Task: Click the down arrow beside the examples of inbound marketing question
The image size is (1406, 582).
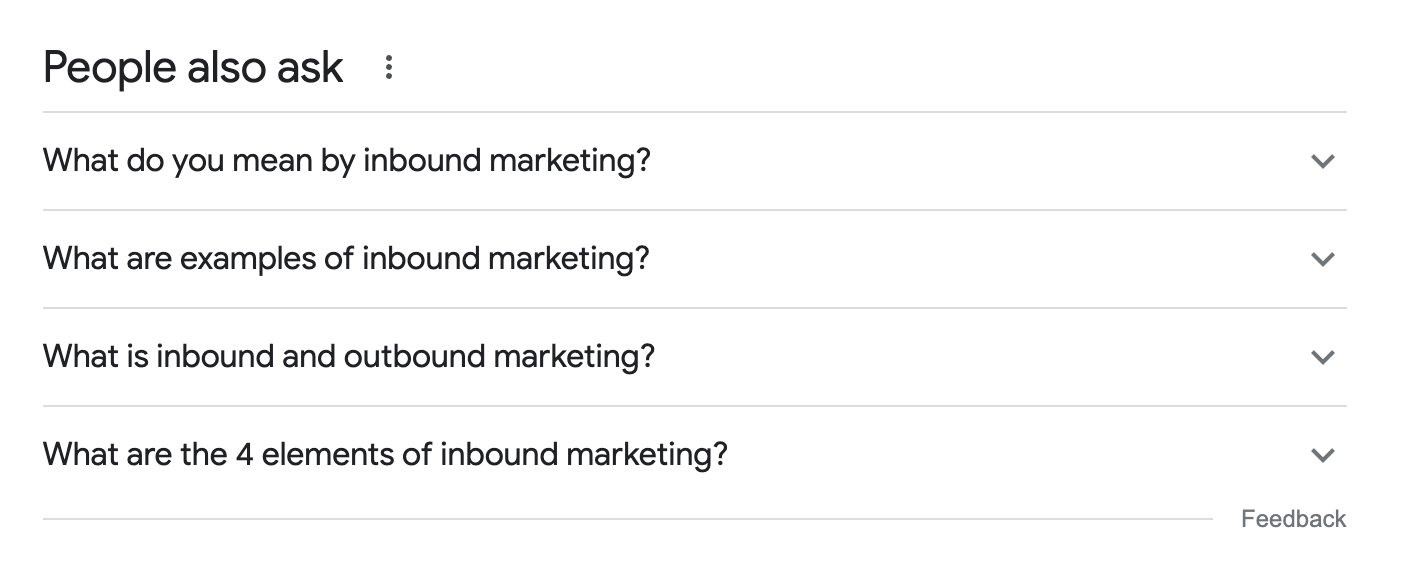Action: [1322, 259]
